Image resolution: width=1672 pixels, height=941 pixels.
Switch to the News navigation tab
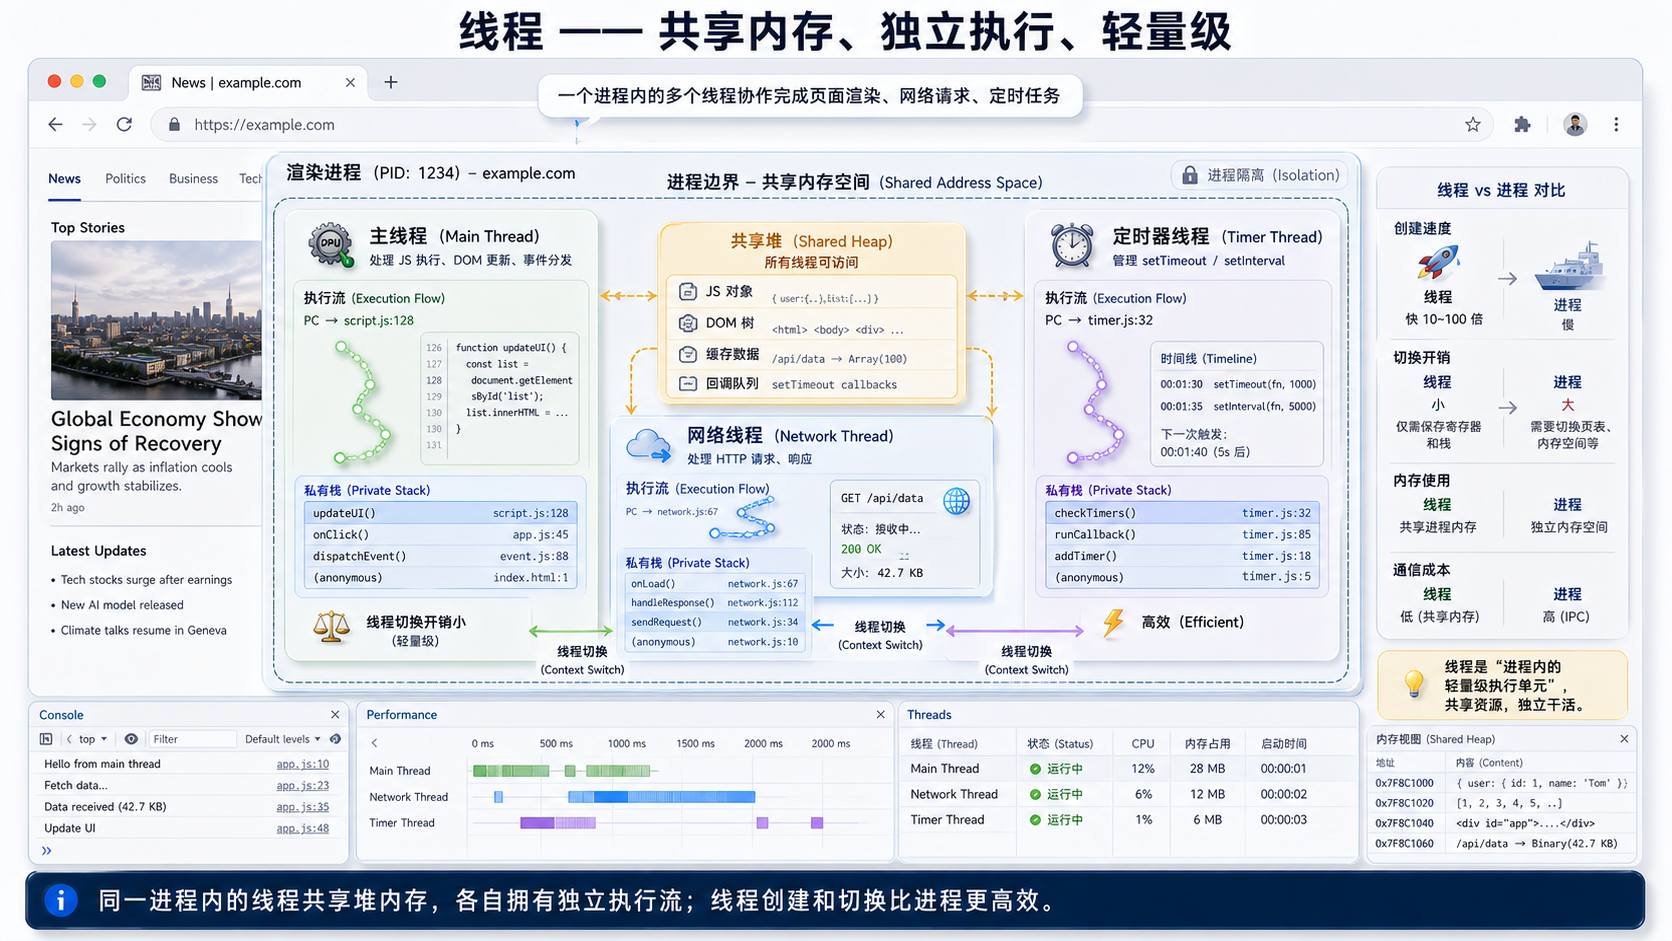(64, 178)
